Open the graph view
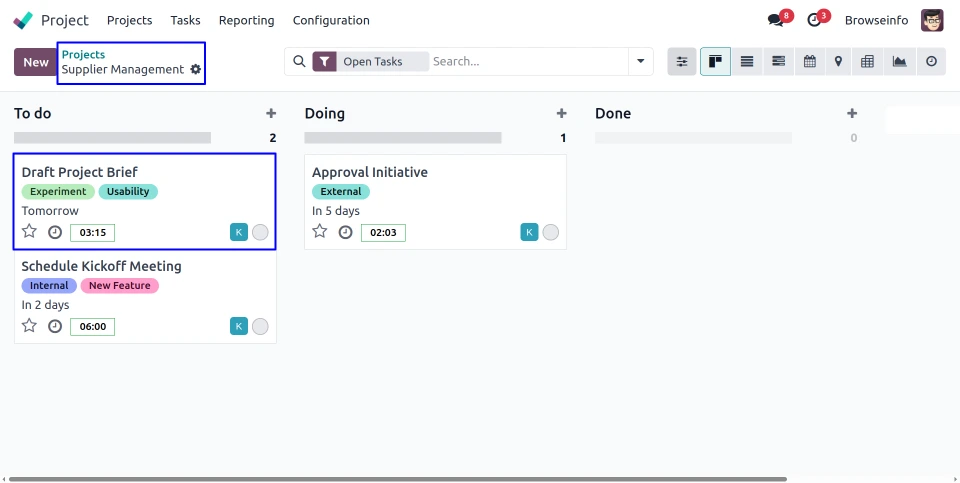960x483 pixels. pos(900,62)
